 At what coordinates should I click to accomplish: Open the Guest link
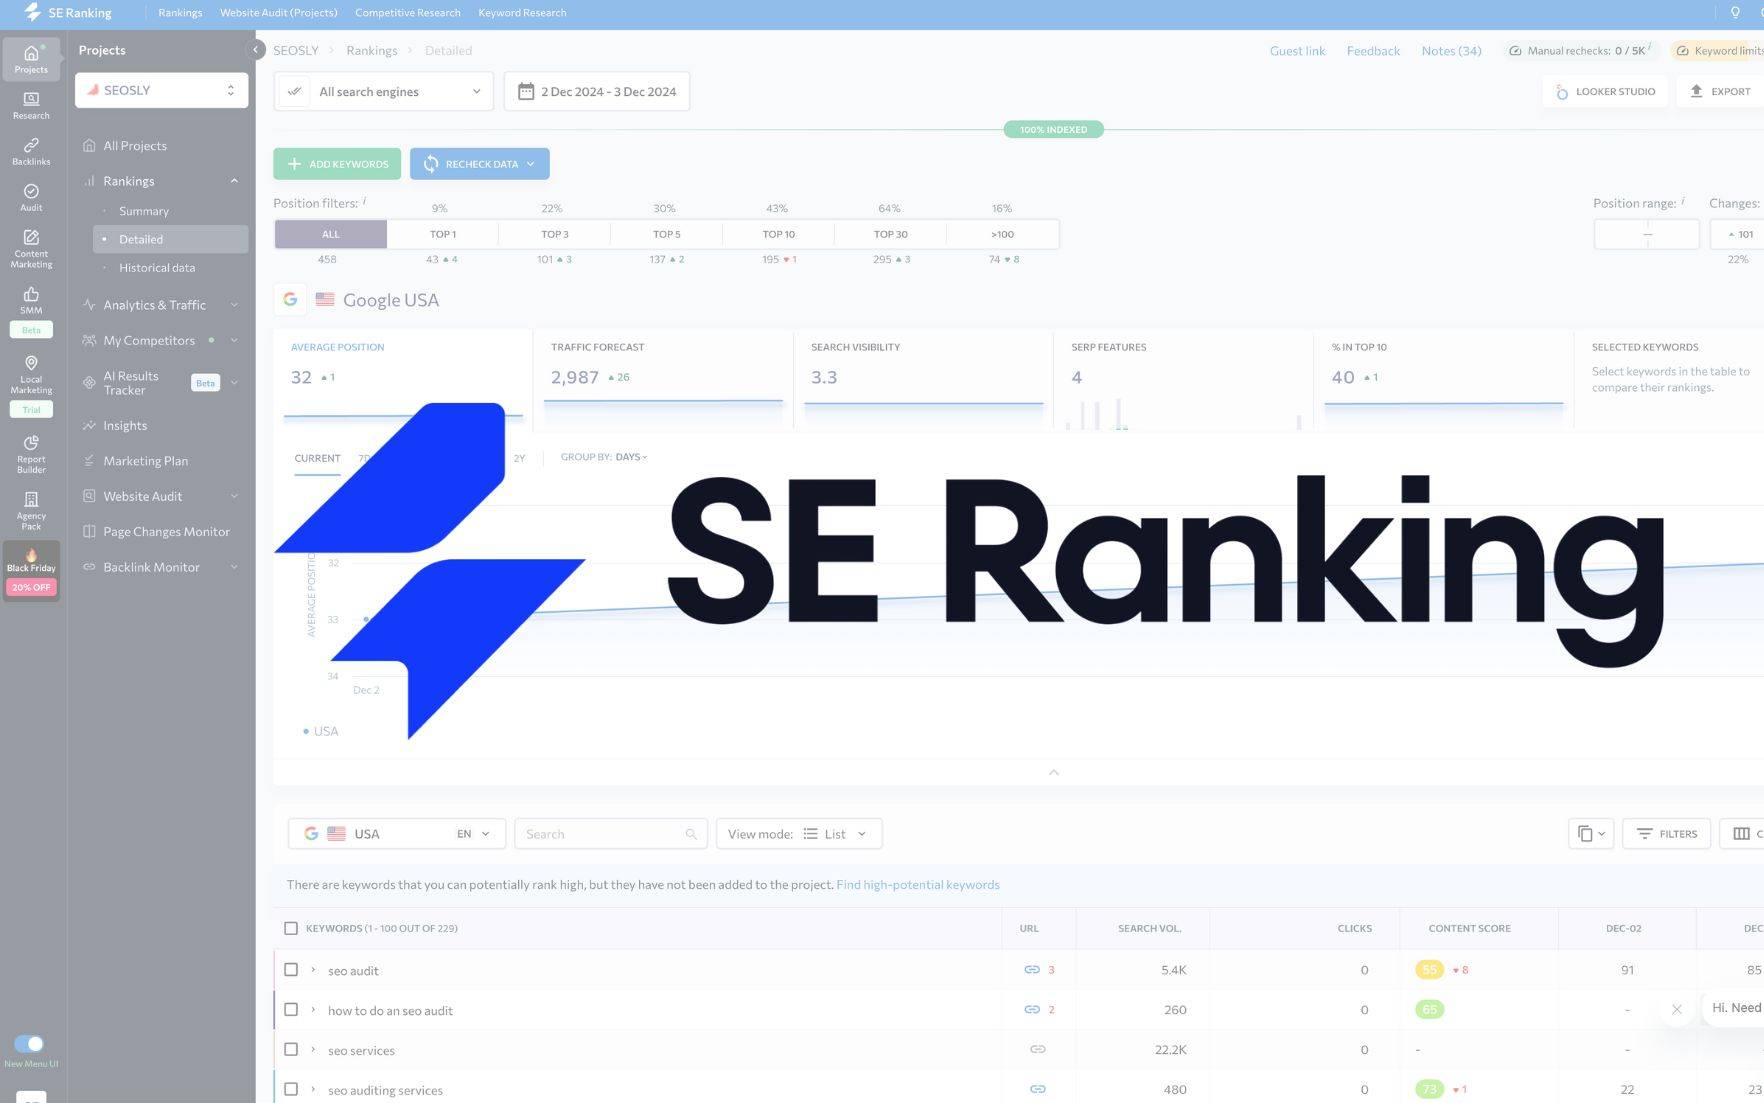(x=1297, y=50)
